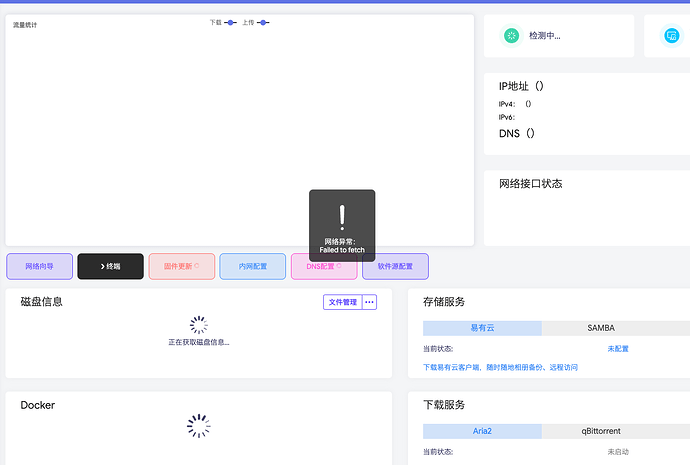Open the three-dot menu in disk info

click(x=369, y=302)
